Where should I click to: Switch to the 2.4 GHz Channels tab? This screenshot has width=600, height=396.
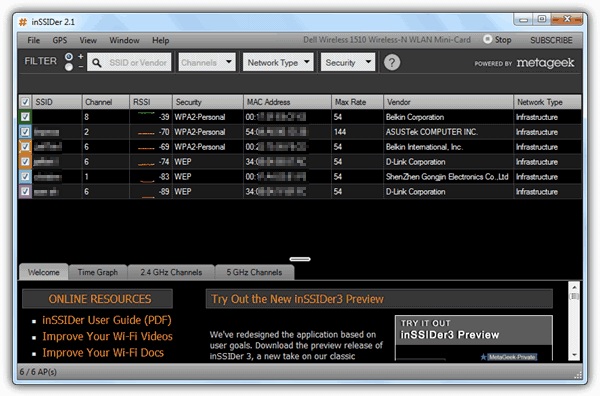[x=171, y=272]
